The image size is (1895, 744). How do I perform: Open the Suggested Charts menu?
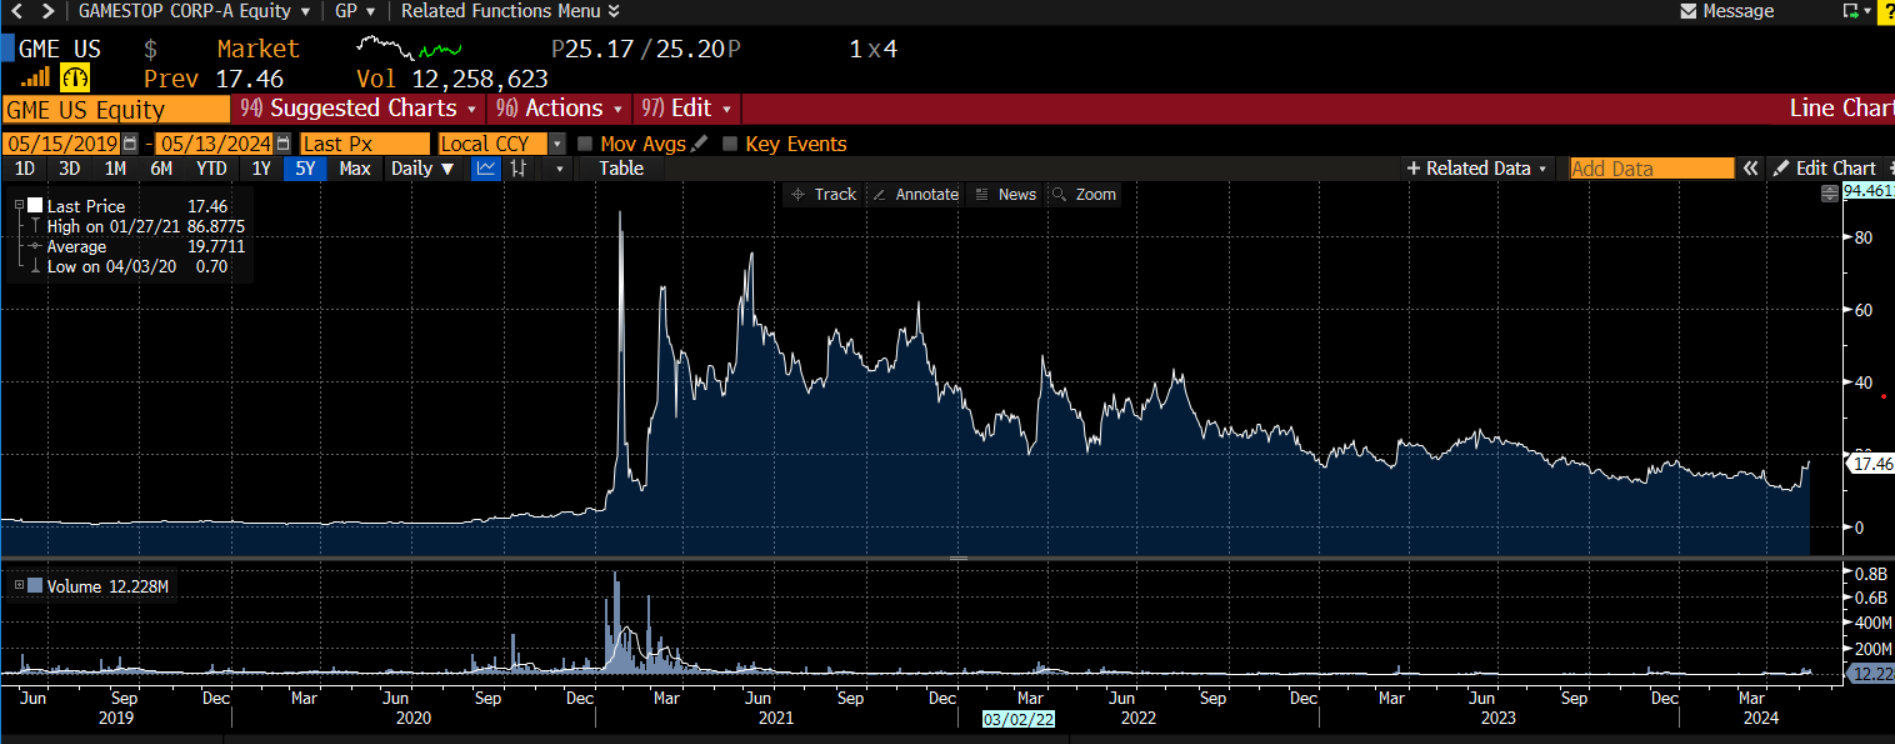[358, 108]
